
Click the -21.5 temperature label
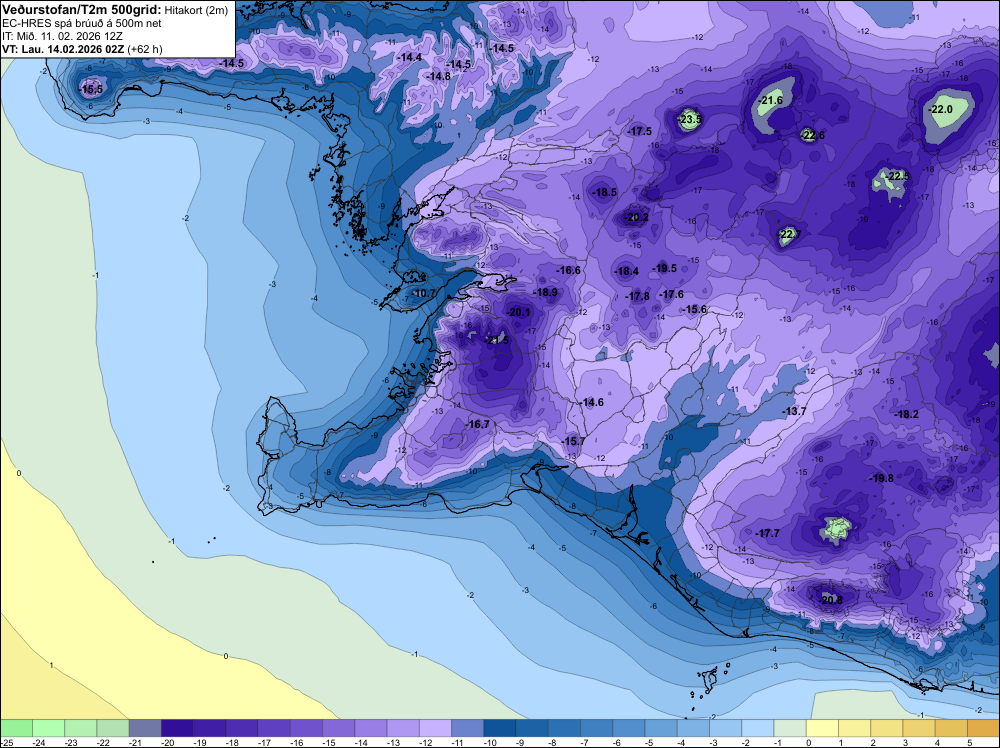pyautogui.click(x=497, y=341)
